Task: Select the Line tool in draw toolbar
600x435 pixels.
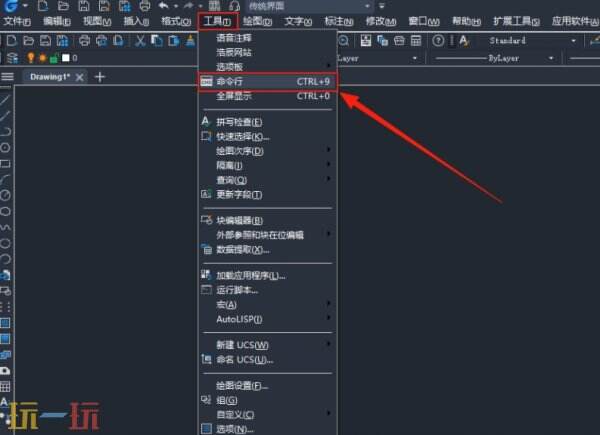Action: point(5,100)
